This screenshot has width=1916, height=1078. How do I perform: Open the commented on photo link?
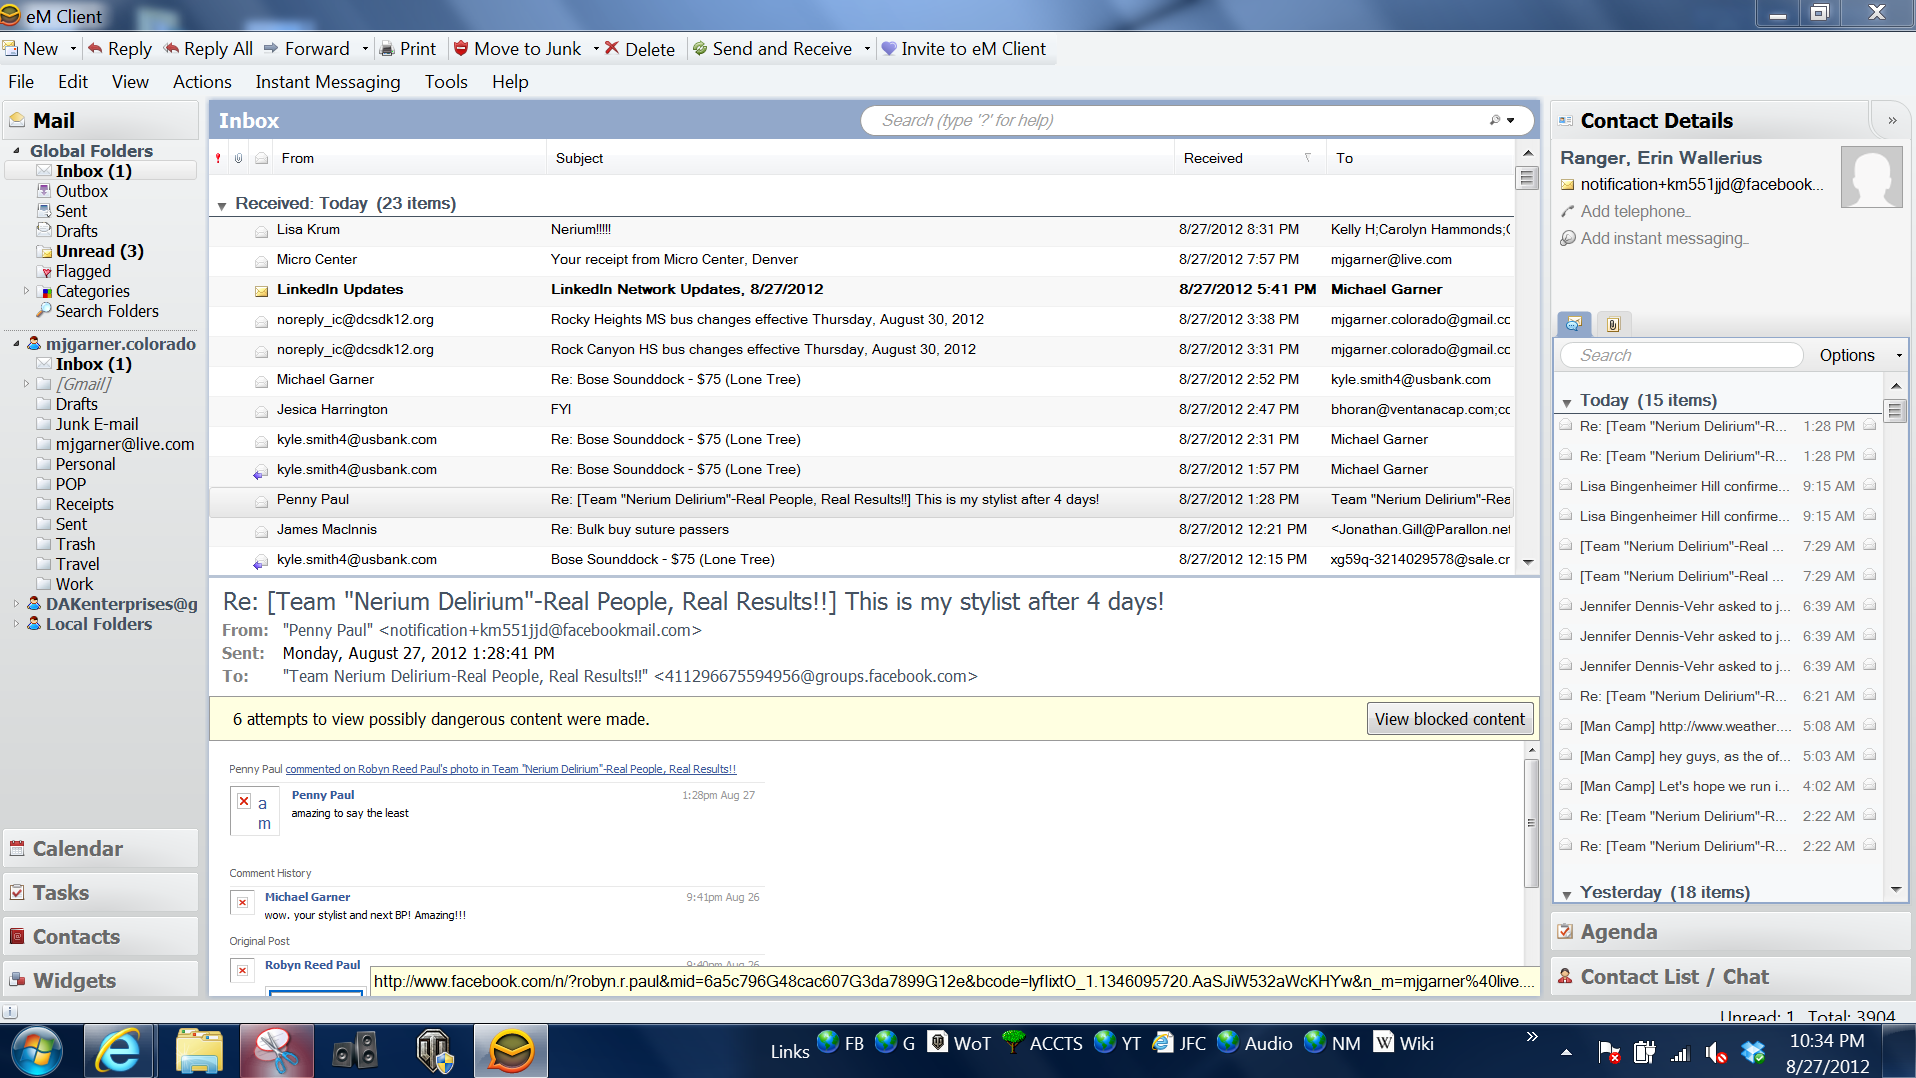(511, 769)
